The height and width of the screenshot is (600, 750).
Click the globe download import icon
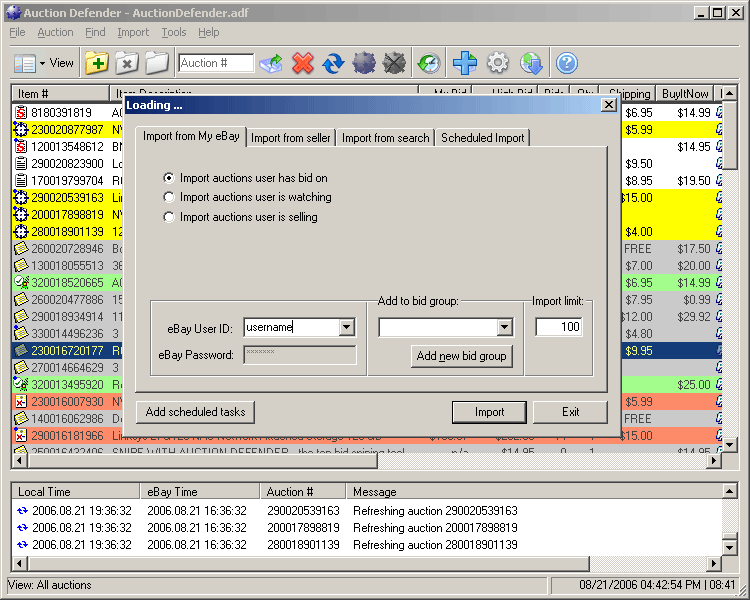pyautogui.click(x=531, y=63)
